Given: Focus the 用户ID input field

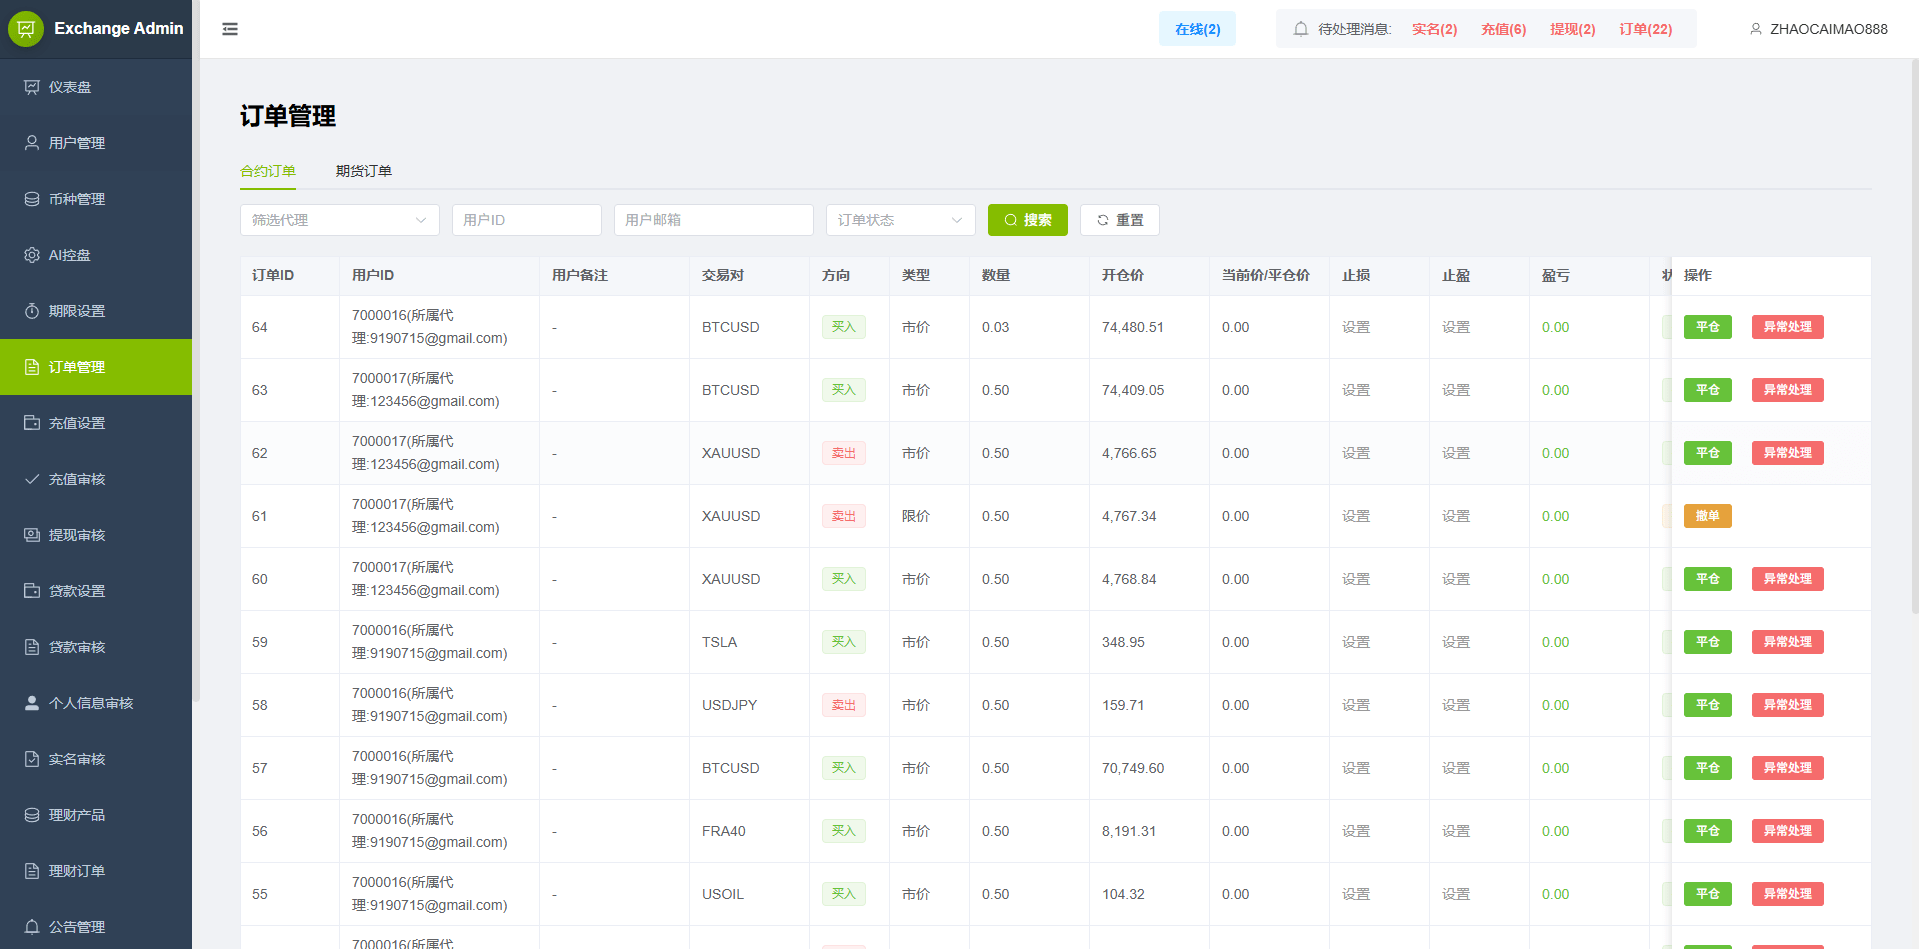Looking at the screenshot, I should [527, 220].
